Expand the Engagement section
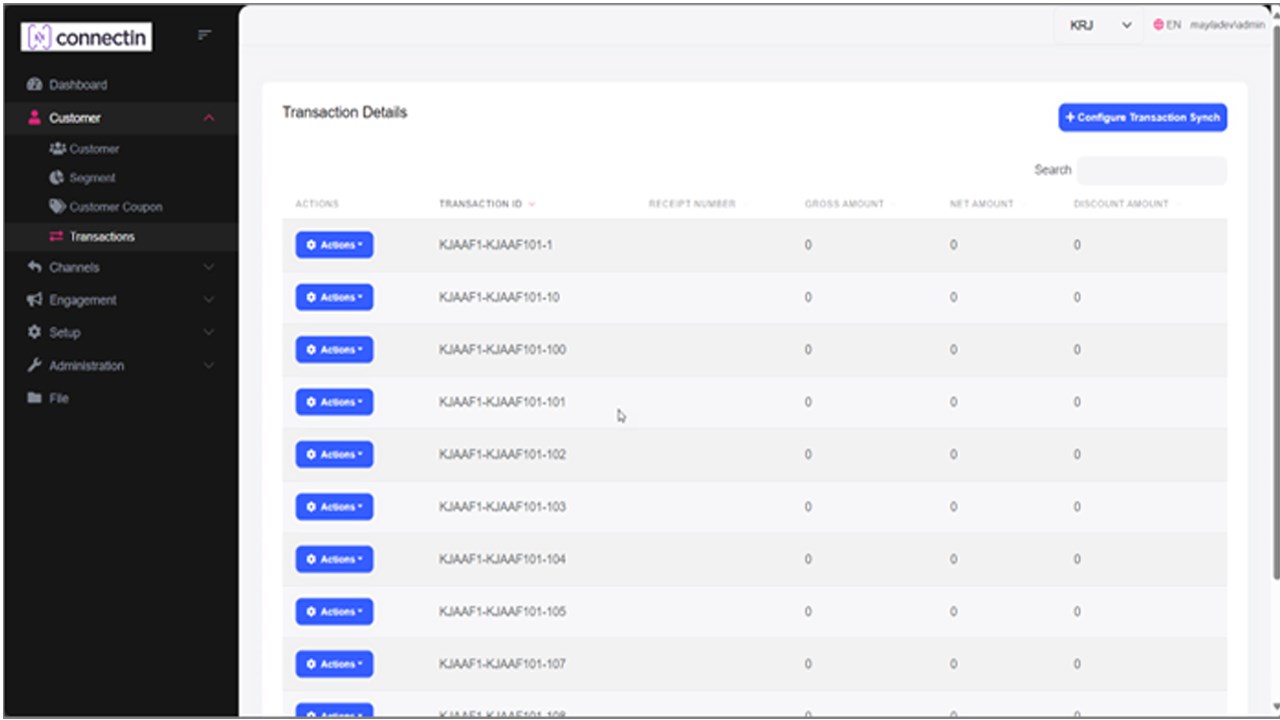The image size is (1280, 720). pyautogui.click(x=209, y=300)
